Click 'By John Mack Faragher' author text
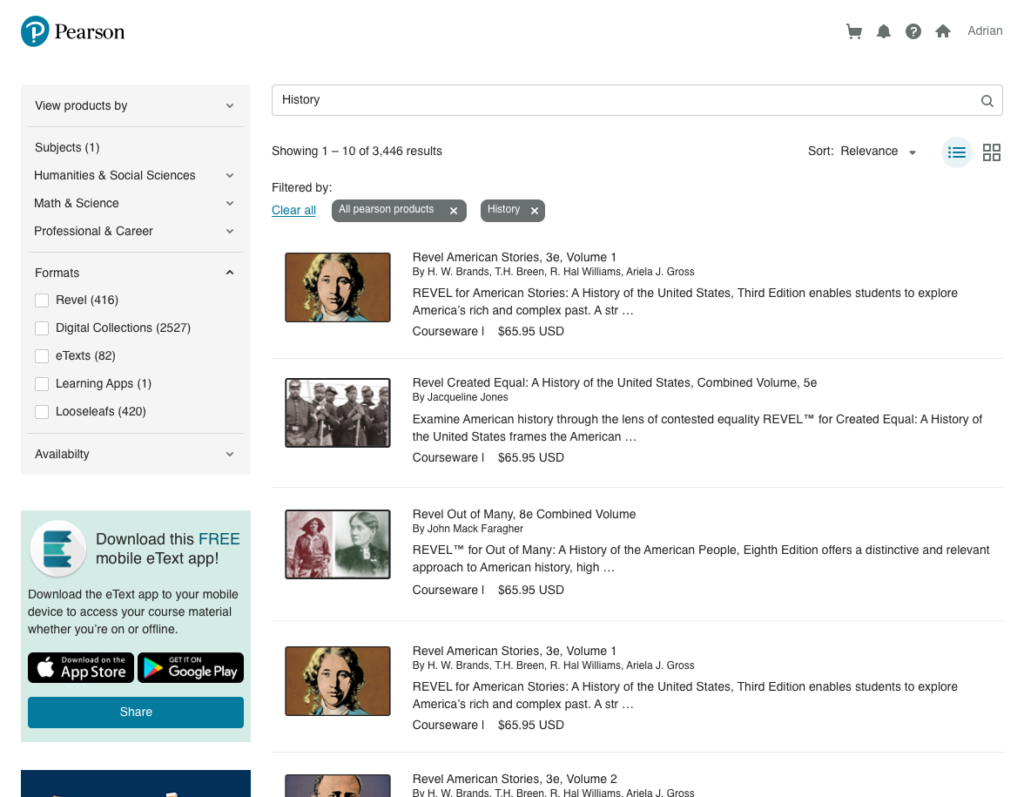The image size is (1024, 797). [x=468, y=529]
